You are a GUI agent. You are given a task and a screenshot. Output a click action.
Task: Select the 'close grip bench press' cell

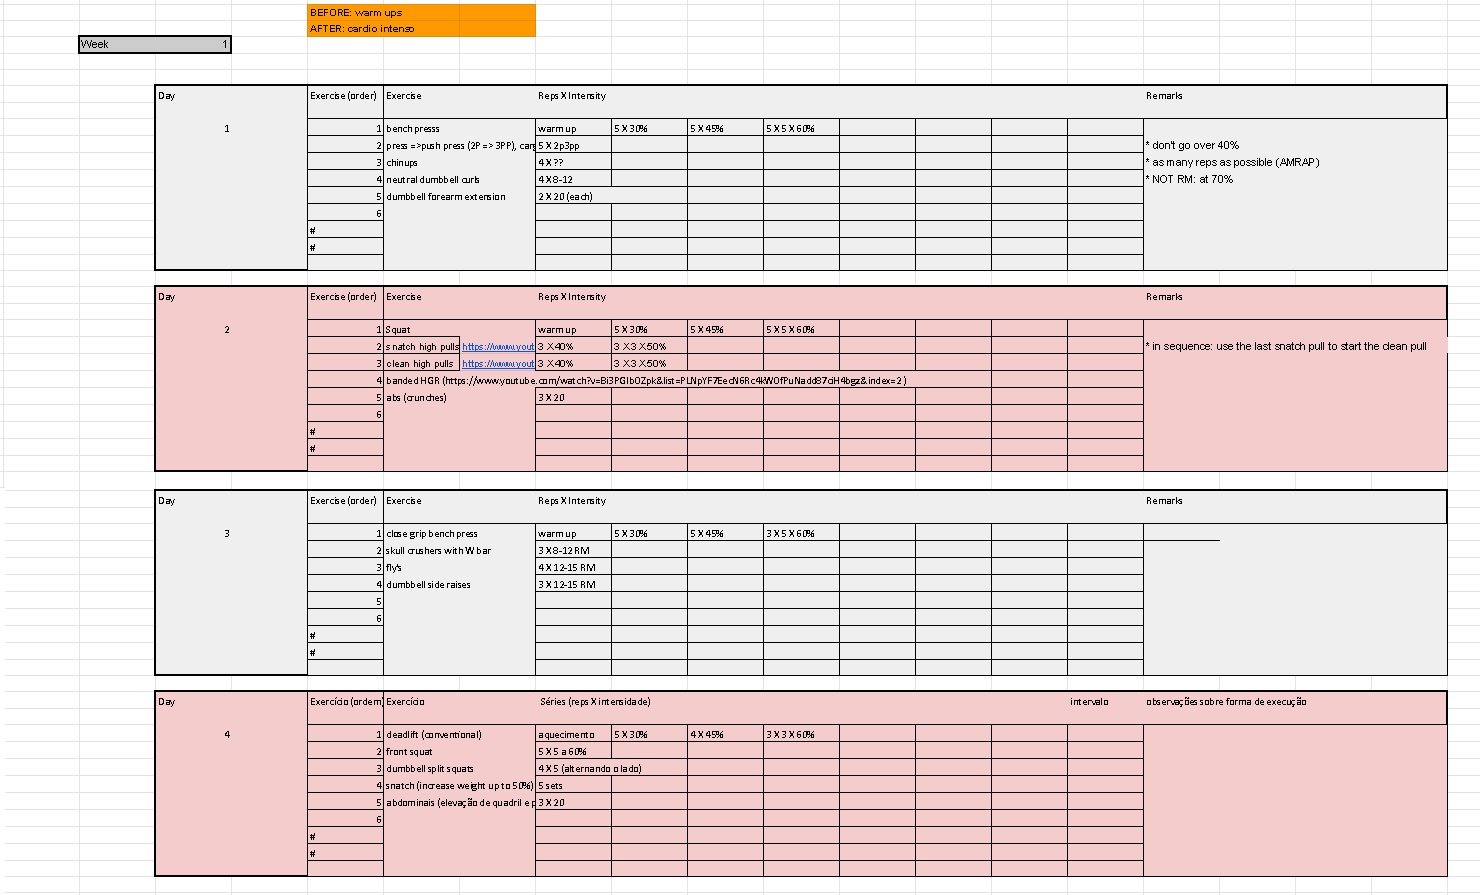tap(459, 533)
